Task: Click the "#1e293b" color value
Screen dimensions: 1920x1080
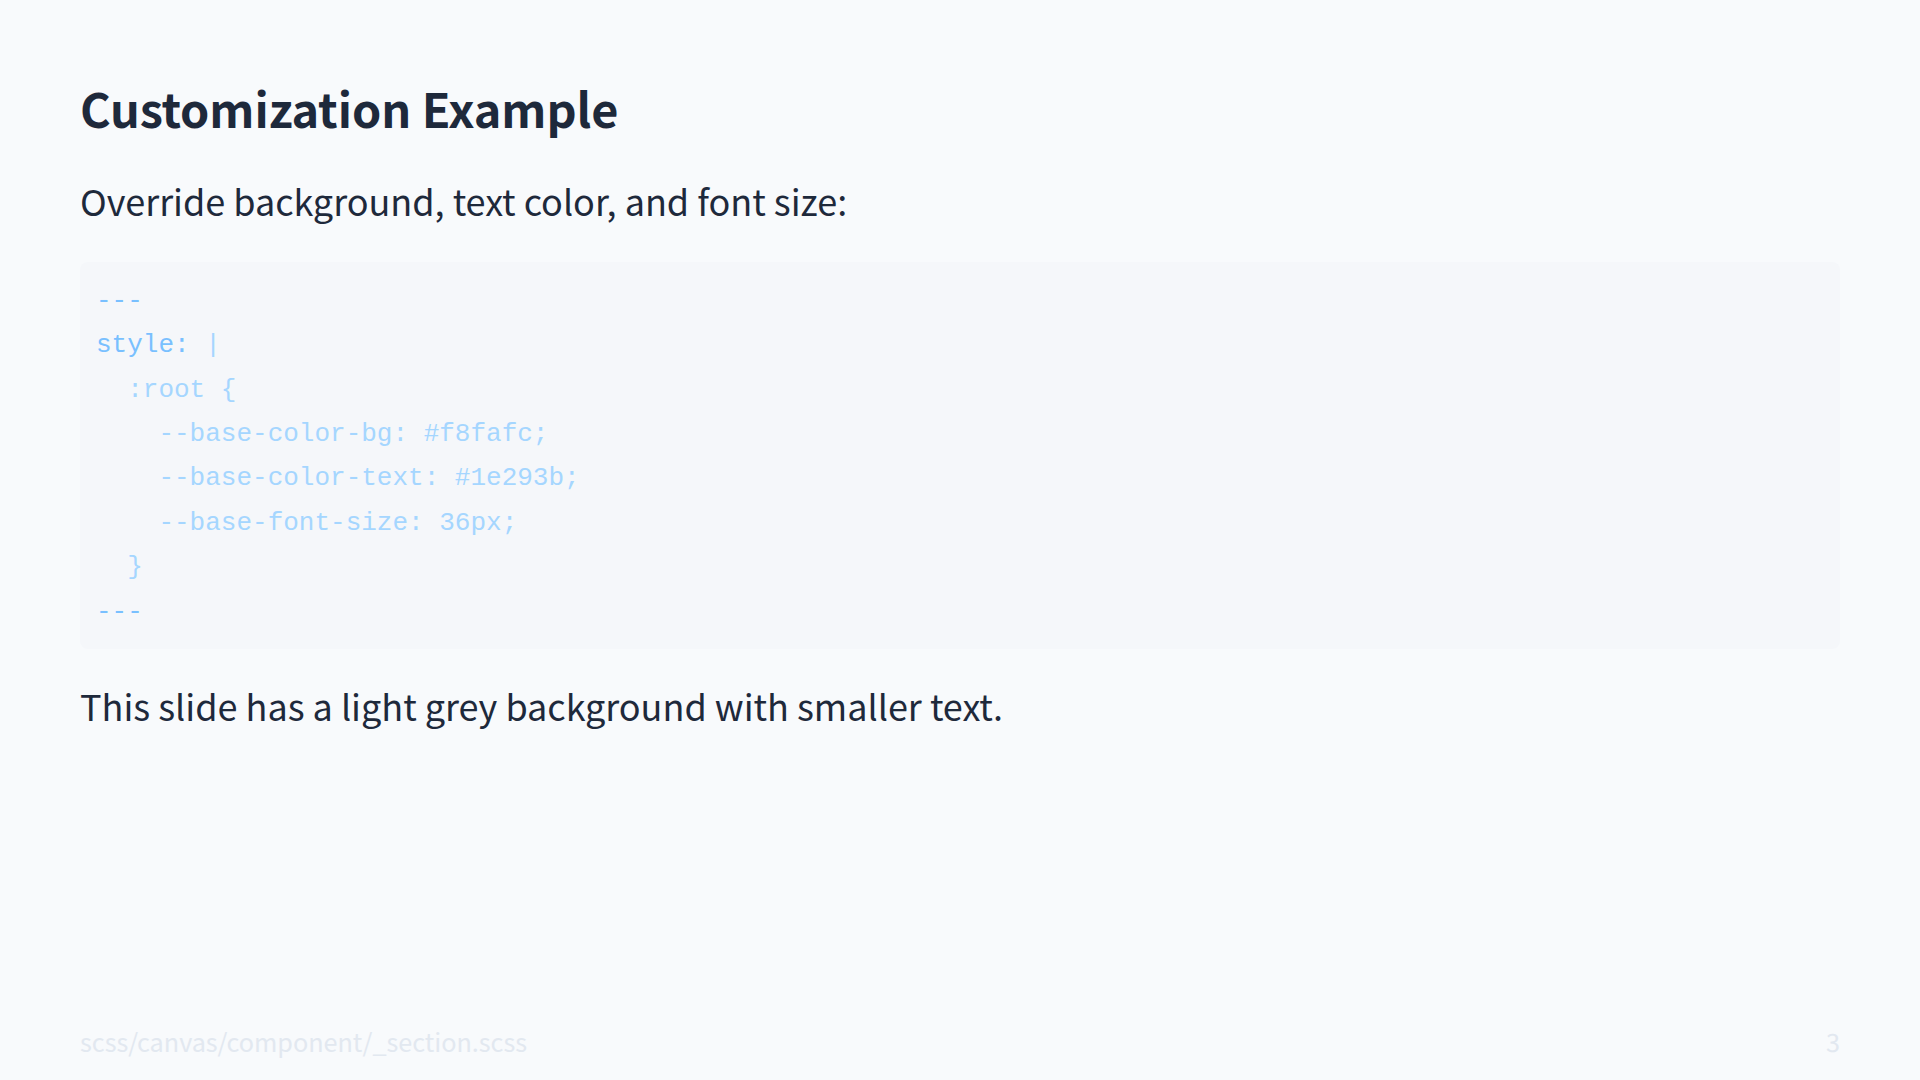Action: [x=509, y=477]
